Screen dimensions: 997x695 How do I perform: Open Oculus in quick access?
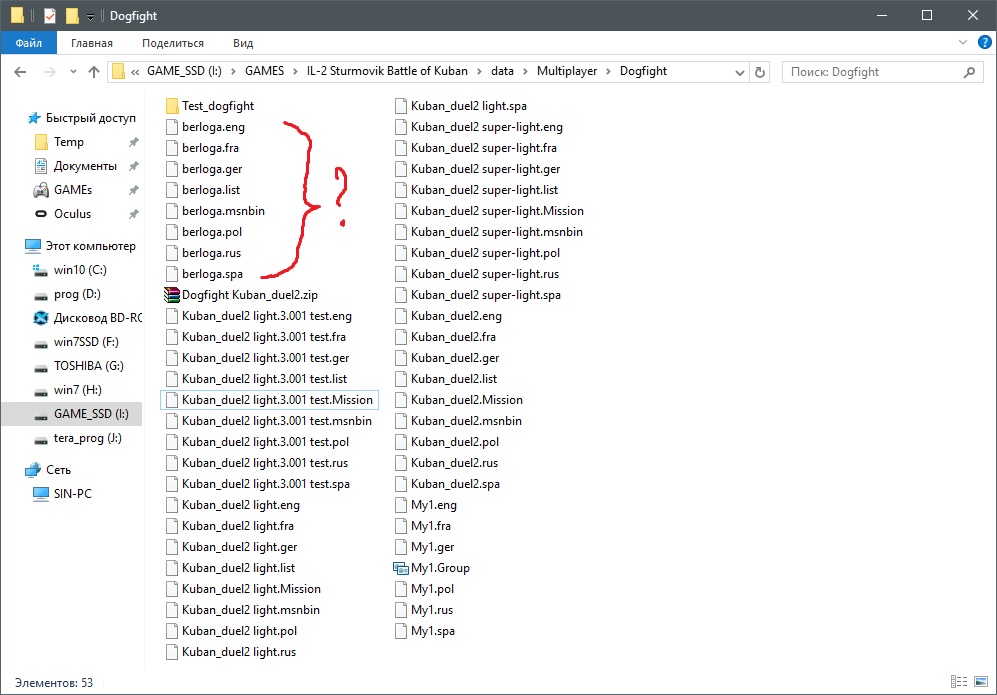click(72, 214)
